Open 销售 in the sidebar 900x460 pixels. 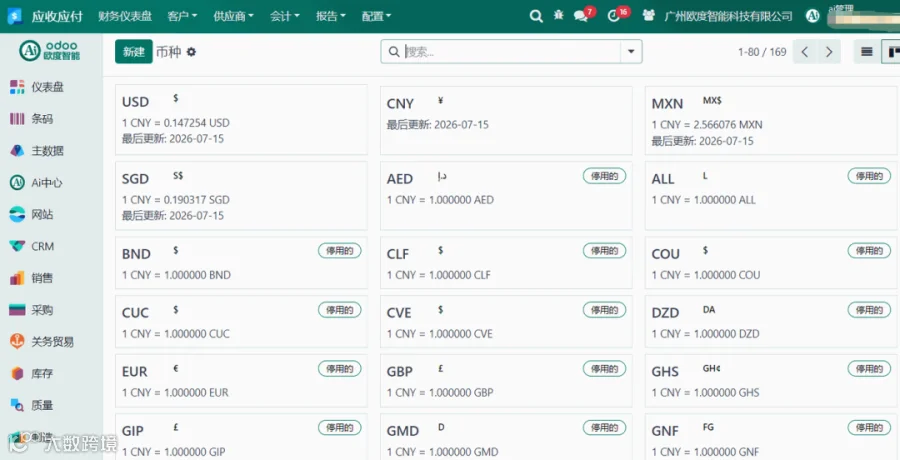click(x=32, y=279)
